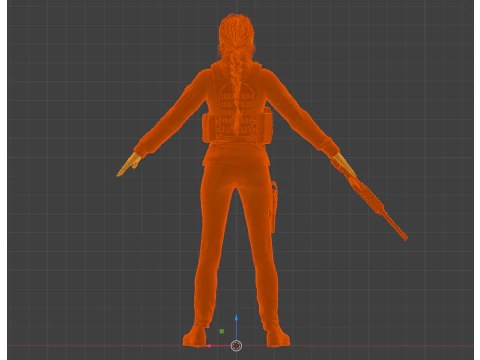Click the holstered pistol on the character's thigh
This screenshot has width=480, height=360.
pos(274,207)
